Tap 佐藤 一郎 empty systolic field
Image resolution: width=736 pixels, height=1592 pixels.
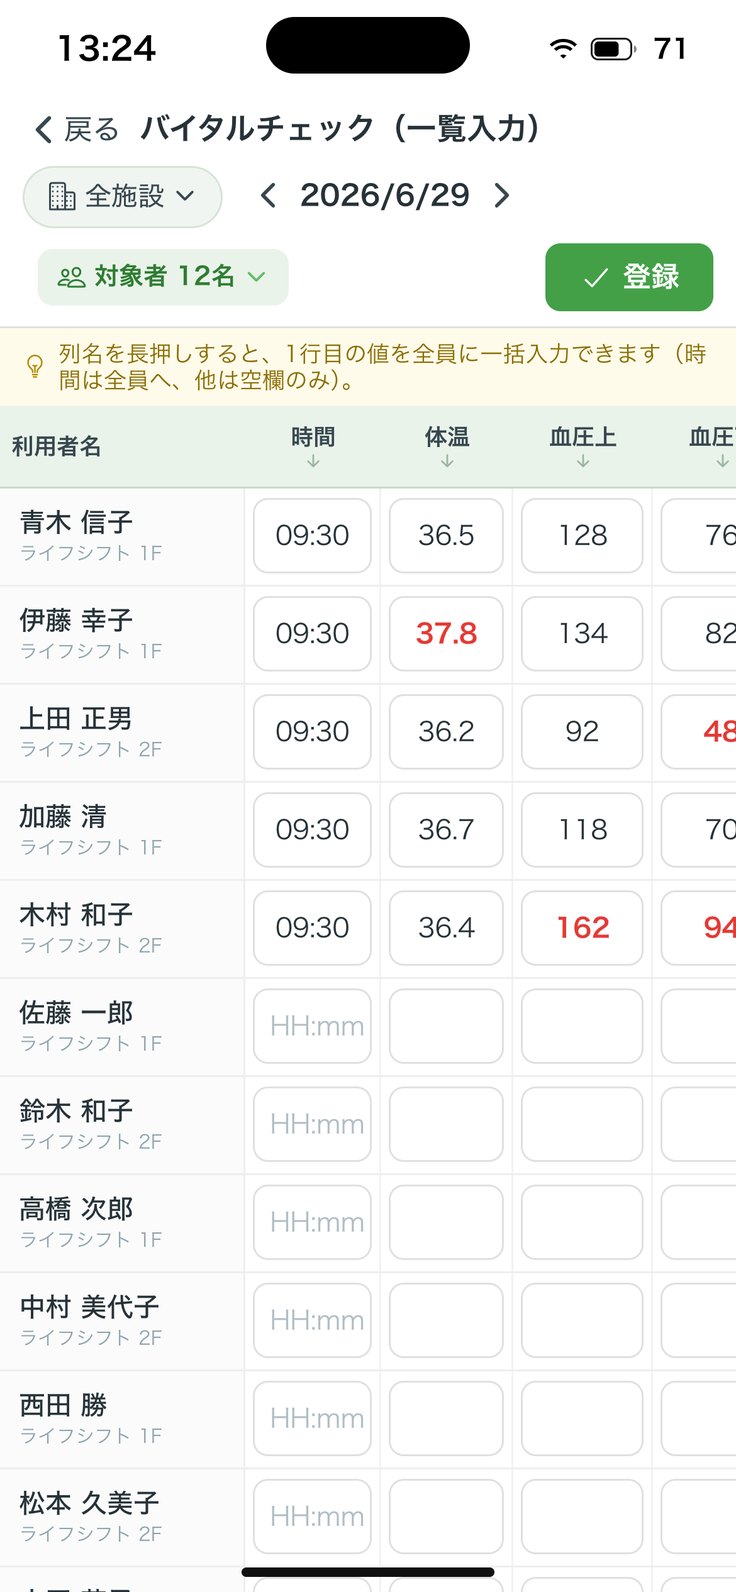(x=582, y=1026)
